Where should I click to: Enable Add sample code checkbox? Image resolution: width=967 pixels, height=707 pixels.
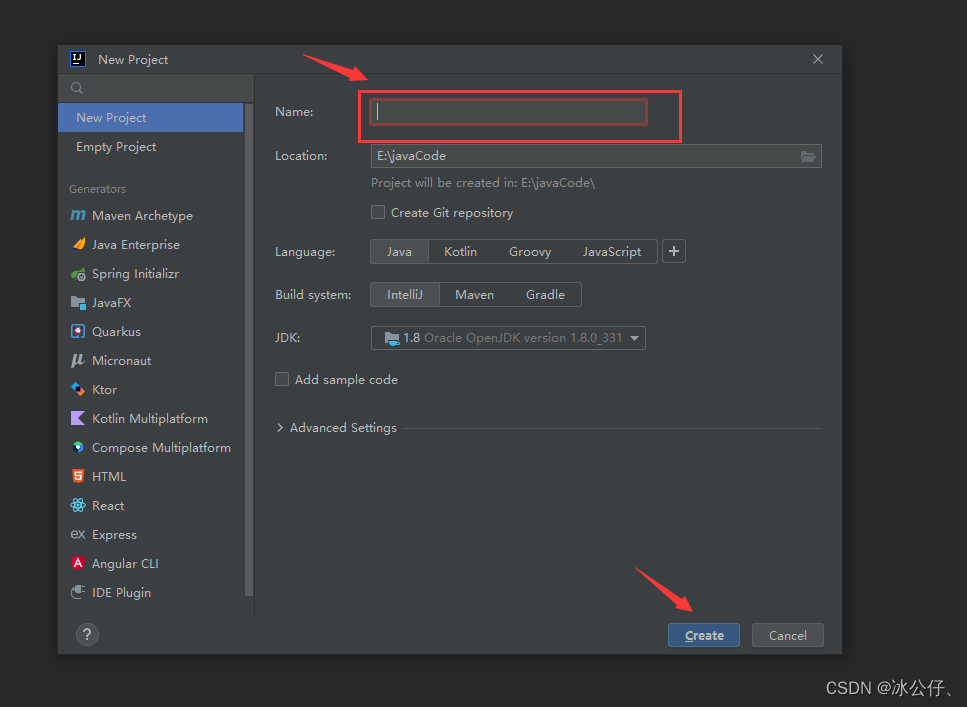coord(282,379)
